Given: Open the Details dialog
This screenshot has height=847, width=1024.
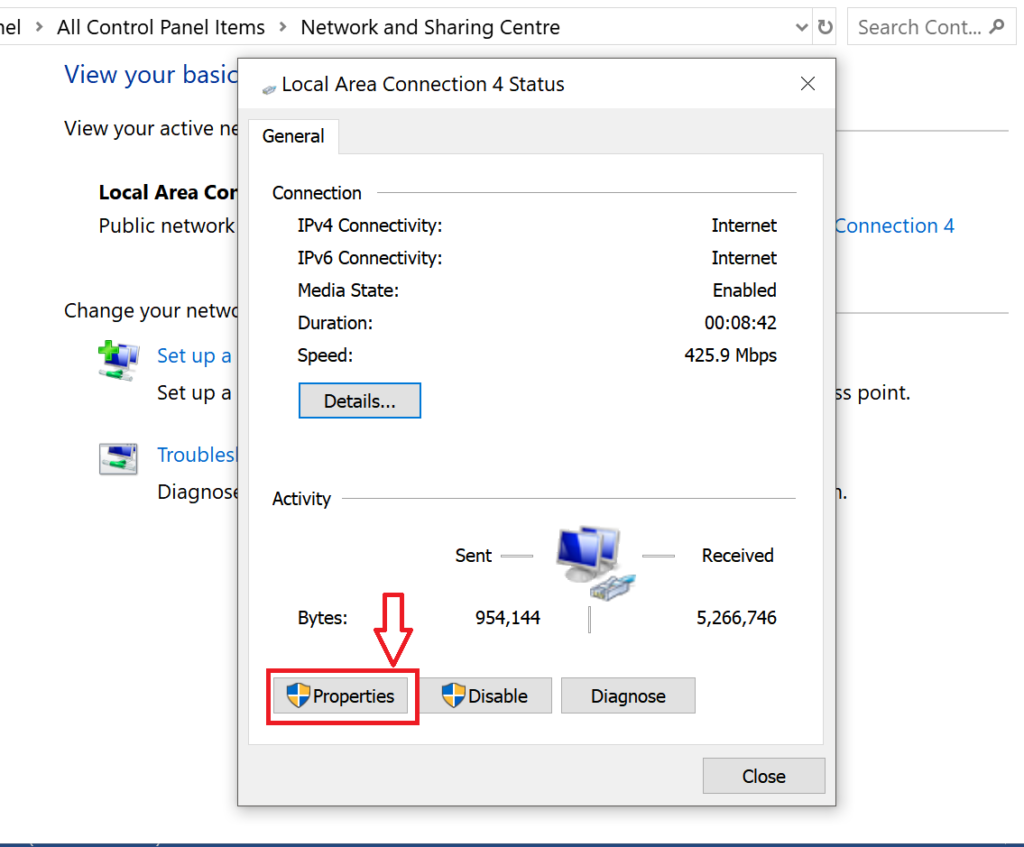Looking at the screenshot, I should [x=359, y=400].
